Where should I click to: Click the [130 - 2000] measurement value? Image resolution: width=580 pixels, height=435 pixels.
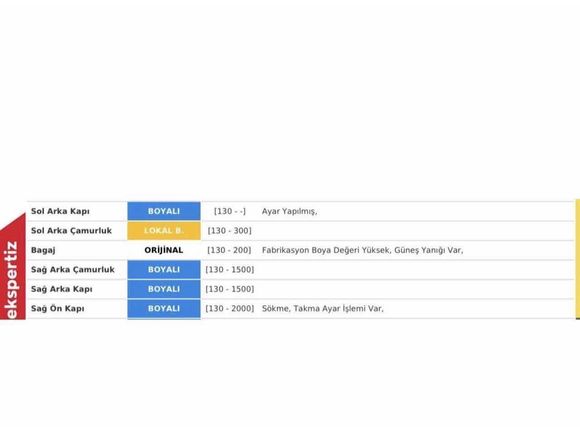tap(230, 308)
